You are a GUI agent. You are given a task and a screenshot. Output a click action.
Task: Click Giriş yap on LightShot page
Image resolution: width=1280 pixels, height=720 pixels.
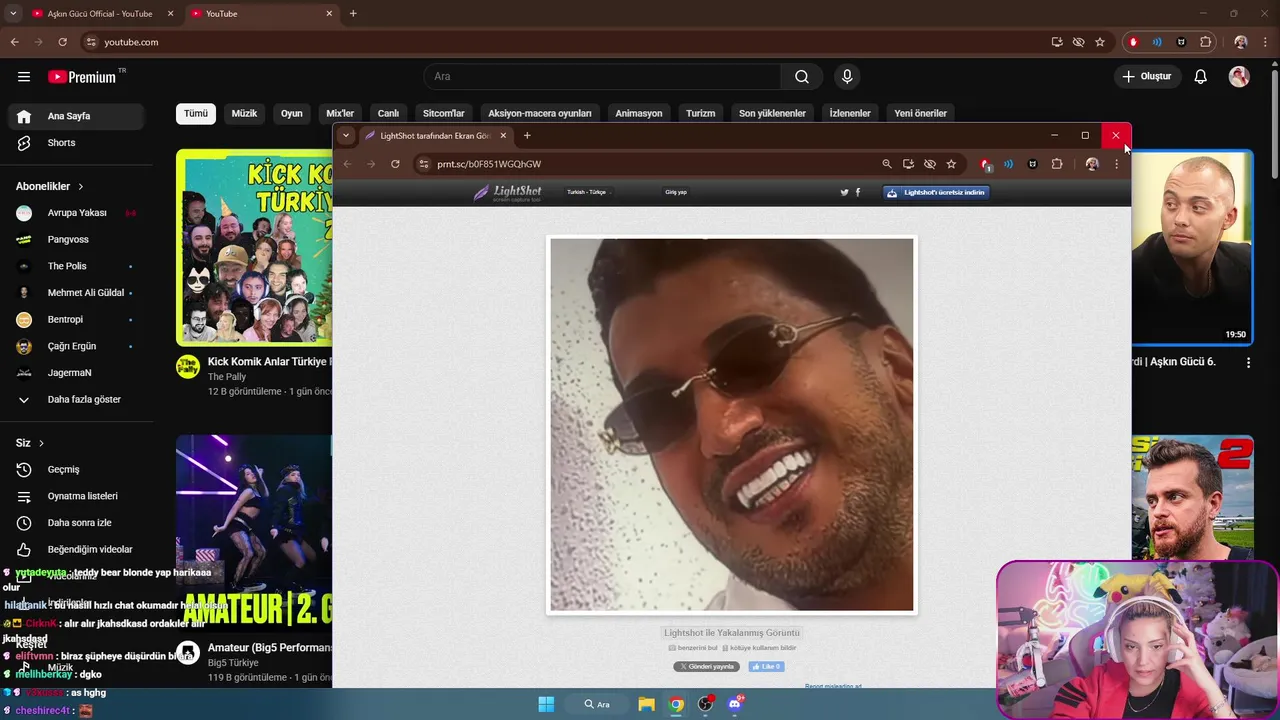[676, 192]
